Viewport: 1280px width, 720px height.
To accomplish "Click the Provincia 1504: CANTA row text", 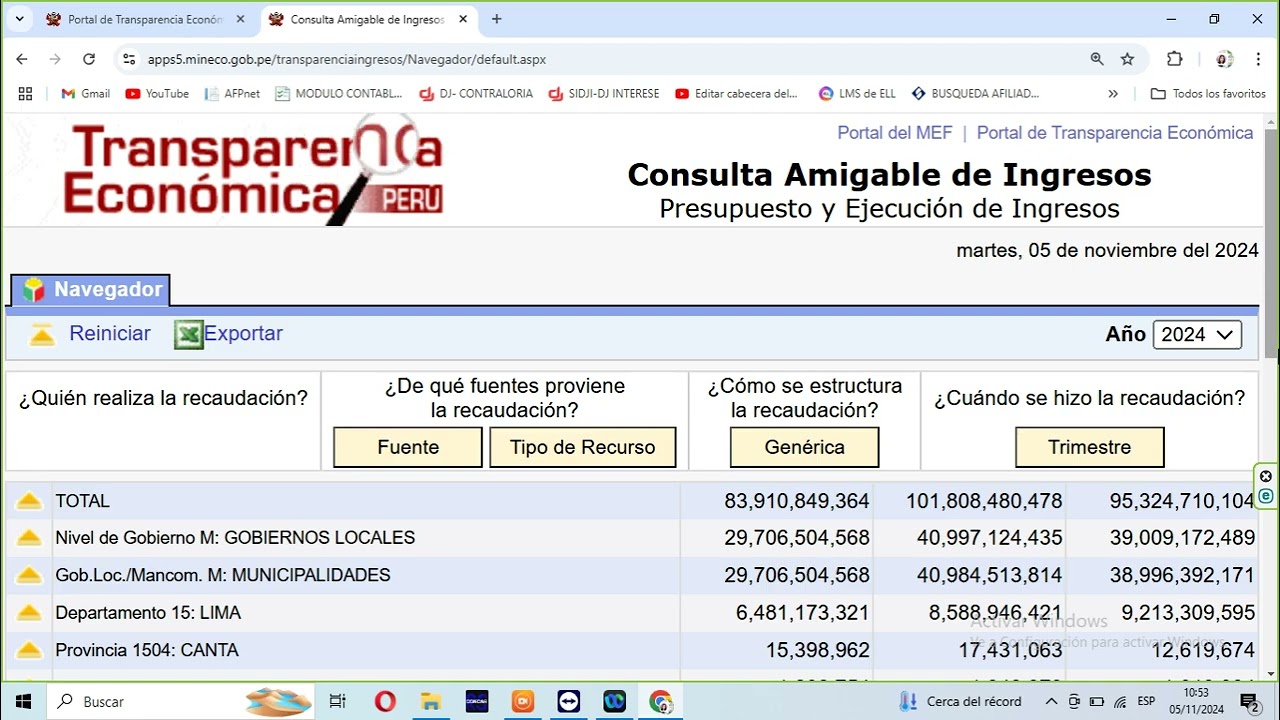I will [x=147, y=651].
